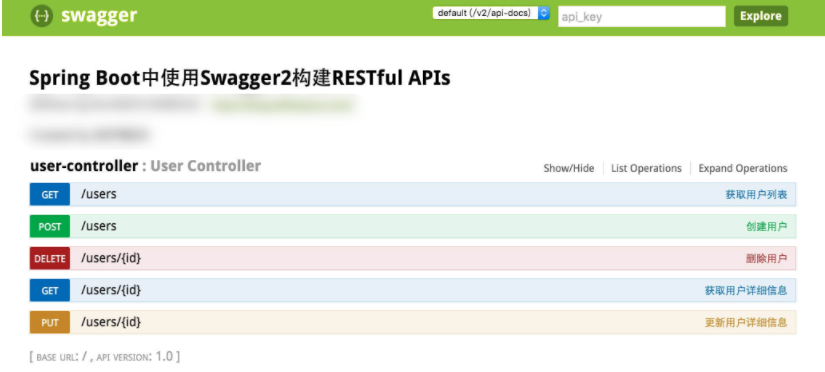Click the PUT badge for /users/{id}
825x372 pixels.
pos(50,322)
